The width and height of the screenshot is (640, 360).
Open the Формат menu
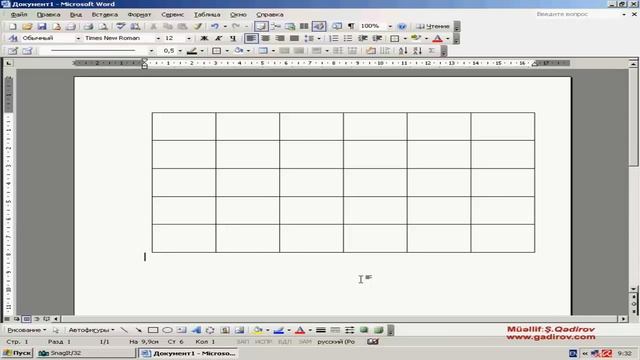coord(139,14)
